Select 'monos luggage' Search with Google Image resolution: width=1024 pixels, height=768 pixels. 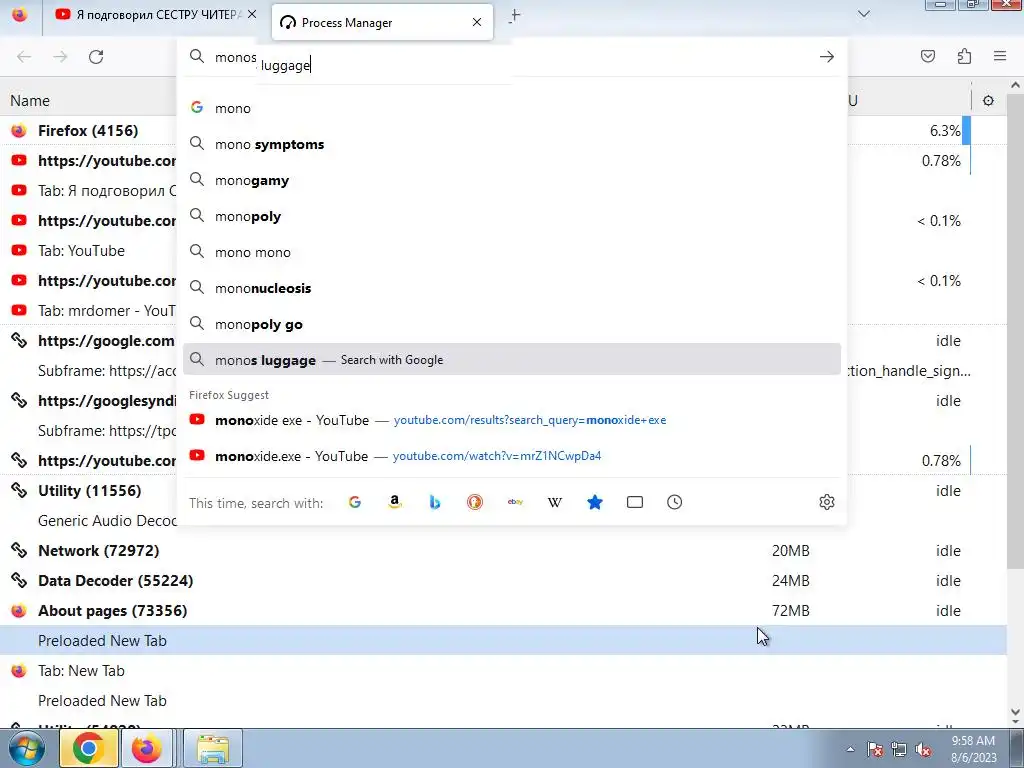click(x=512, y=359)
